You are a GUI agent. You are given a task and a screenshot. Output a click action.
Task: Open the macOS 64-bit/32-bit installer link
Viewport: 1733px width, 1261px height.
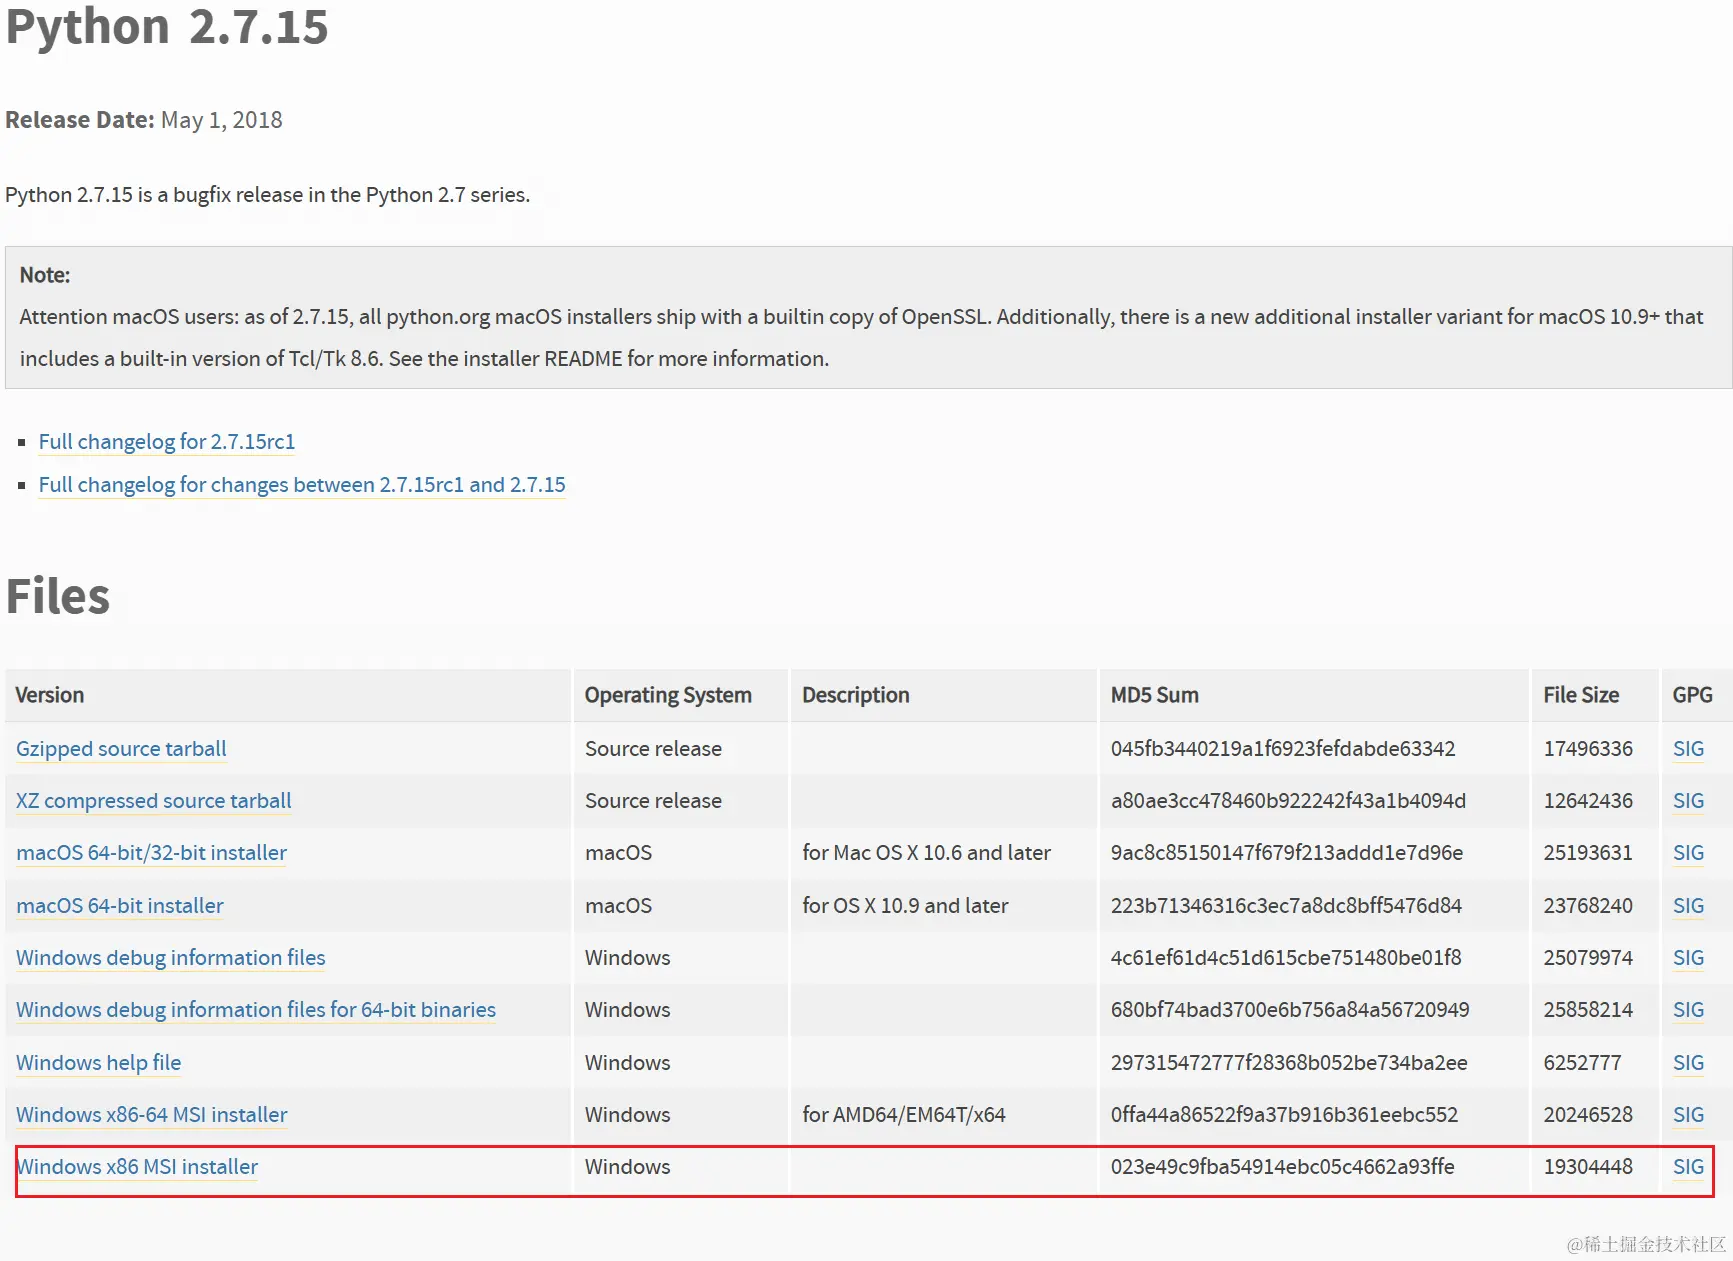pos(150,852)
